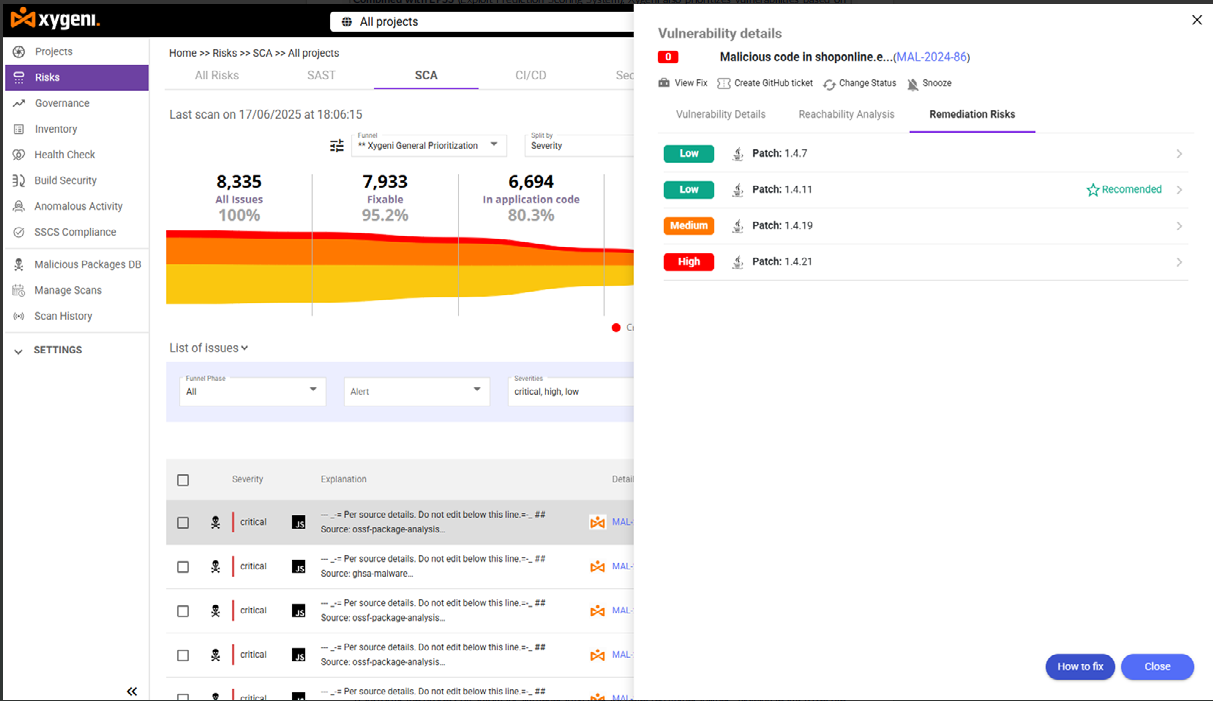Open the MAL-2024-86 link
The height and width of the screenshot is (701, 1213).
click(931, 58)
